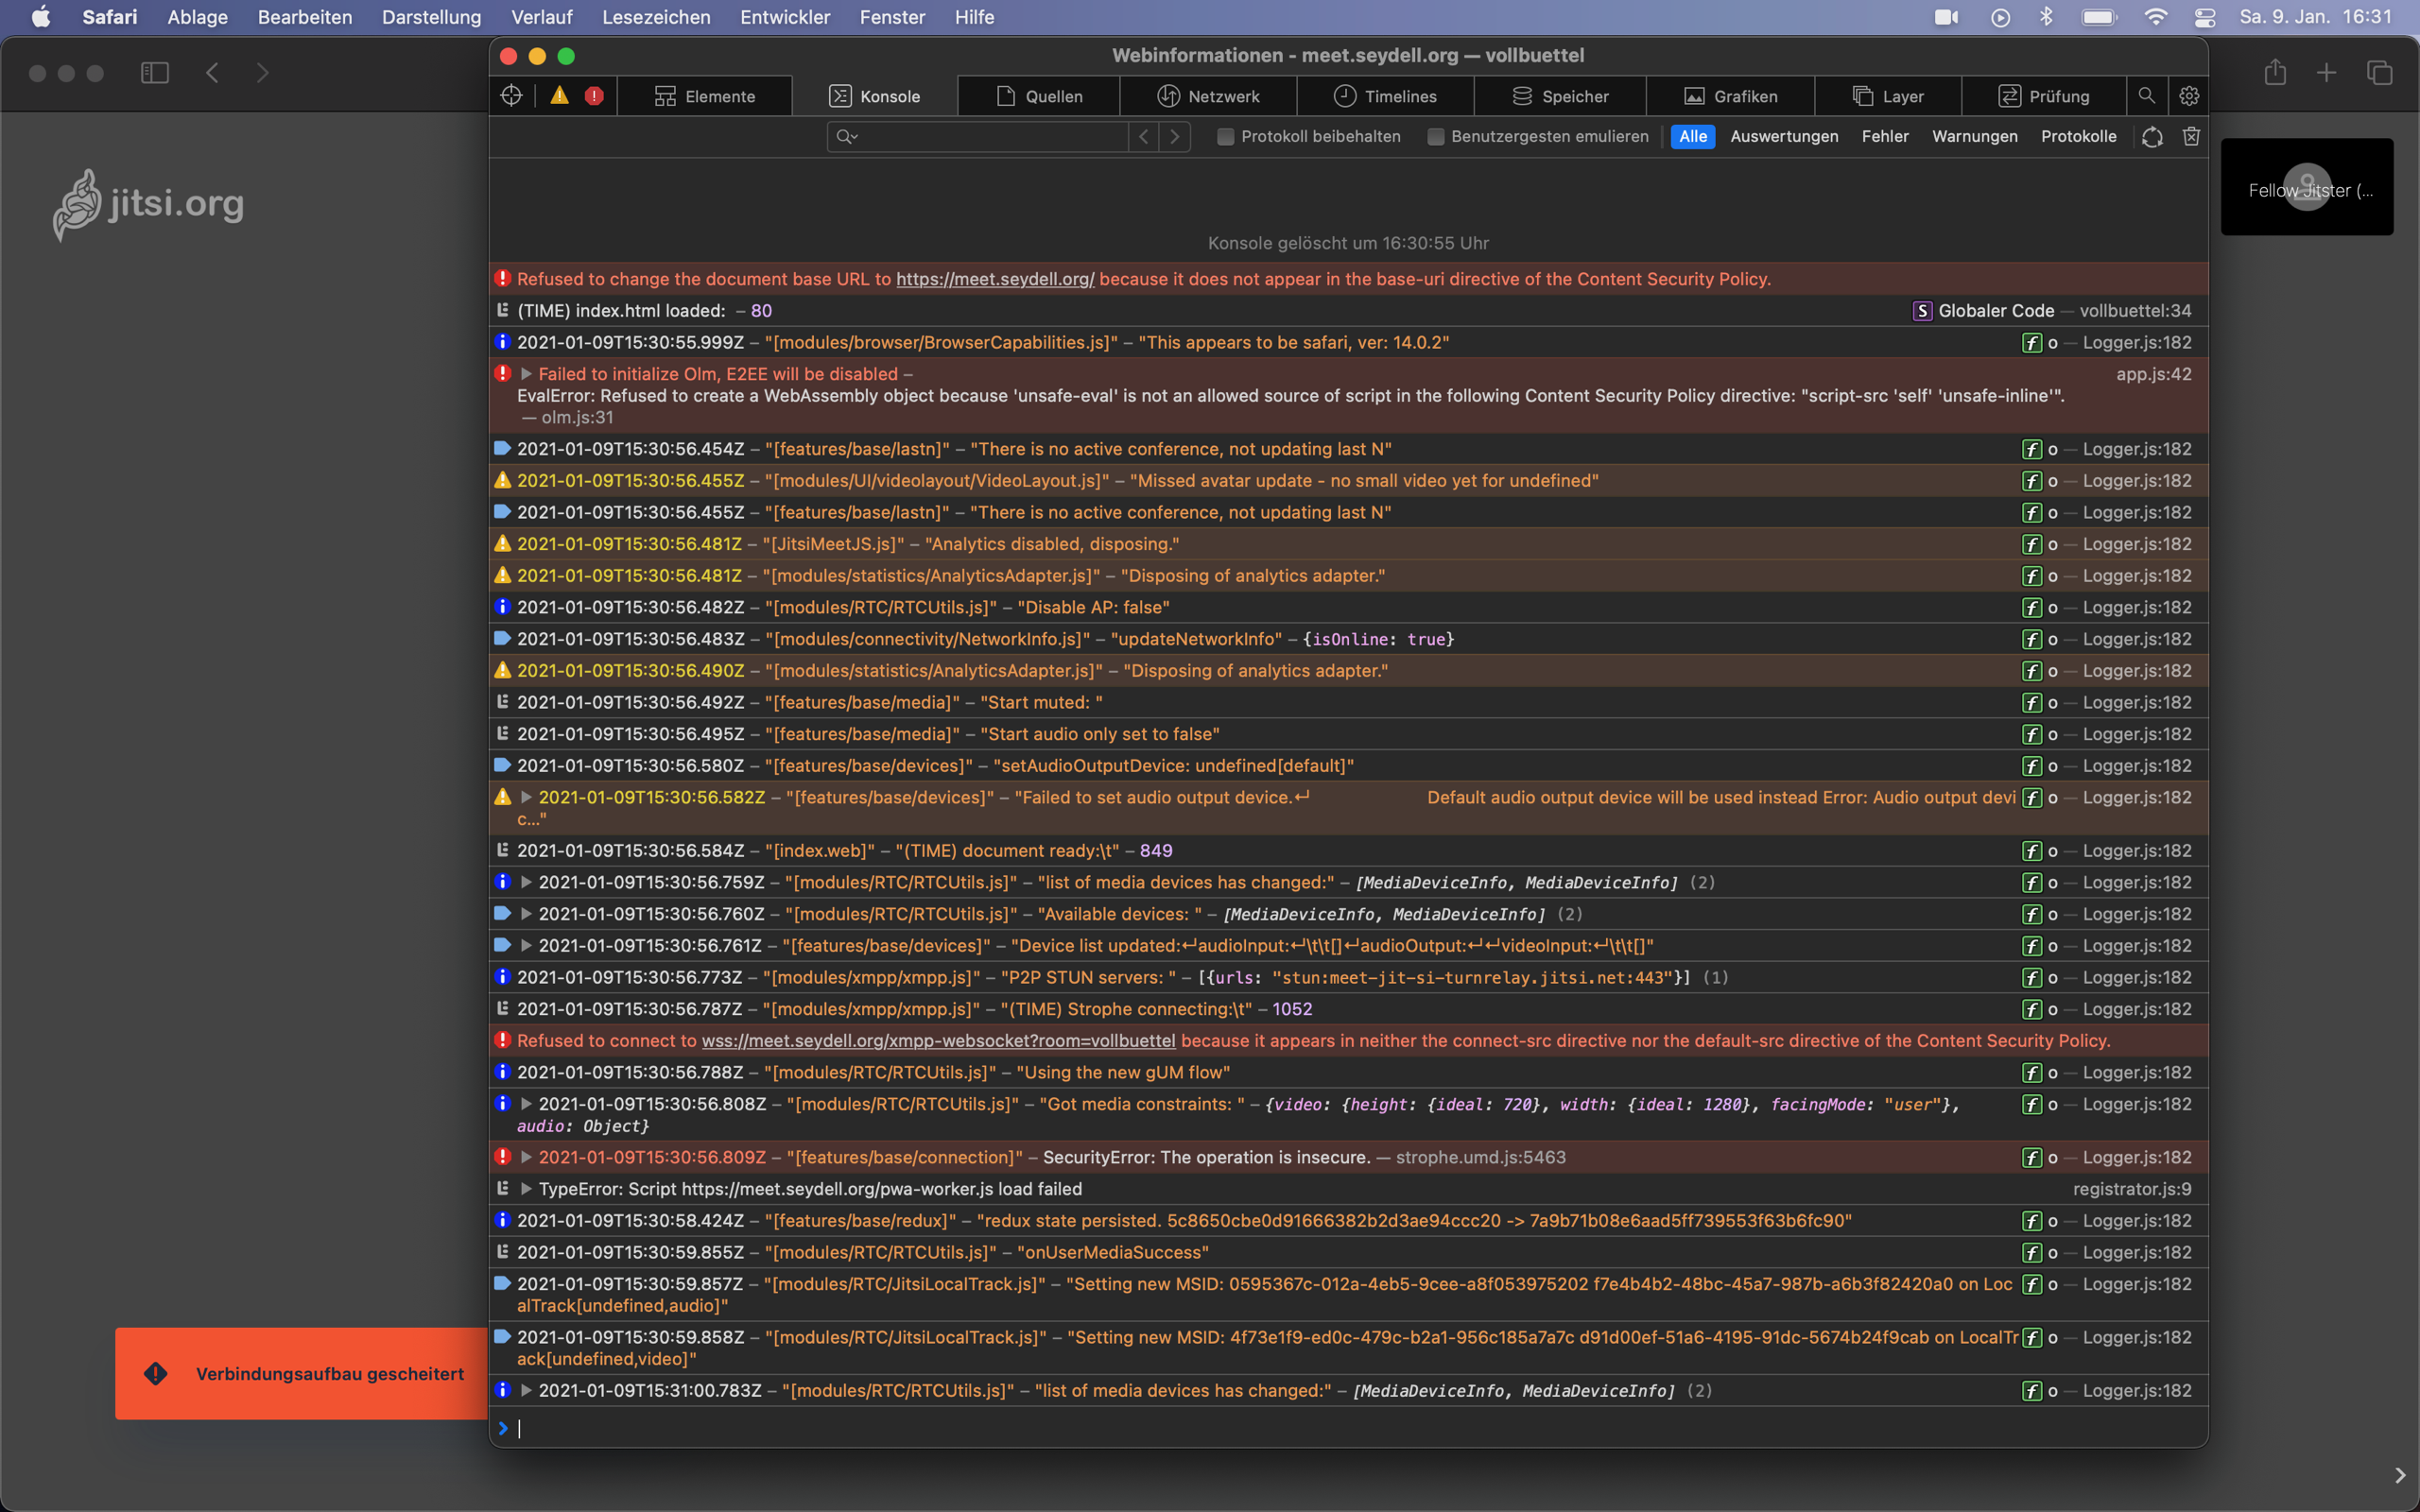
Task: Open the Entwickler menu
Action: click(x=784, y=17)
